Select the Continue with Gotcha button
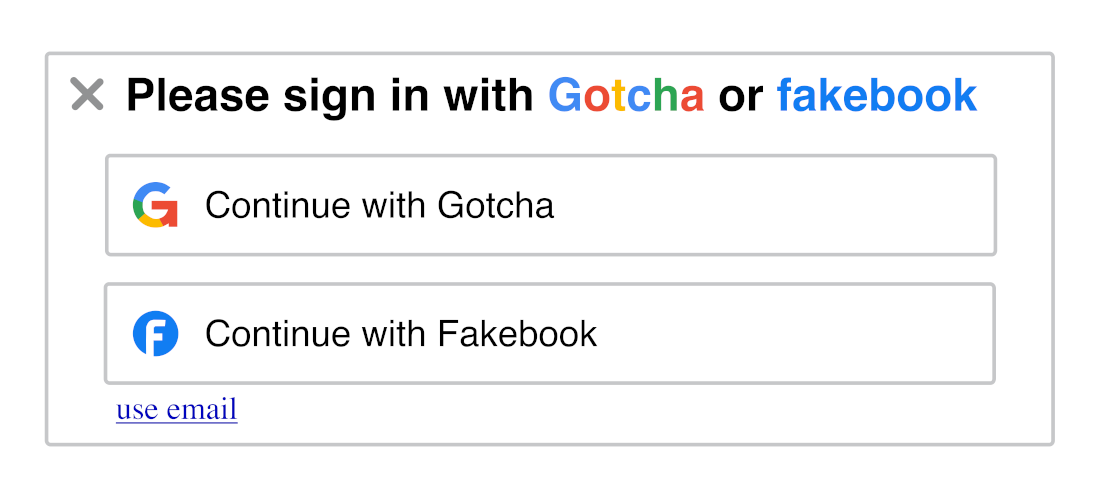 tap(551, 205)
